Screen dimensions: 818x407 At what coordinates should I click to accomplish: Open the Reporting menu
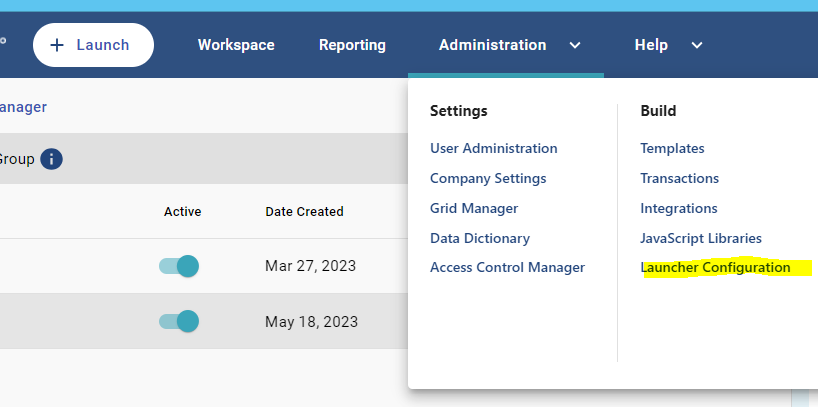coord(352,45)
